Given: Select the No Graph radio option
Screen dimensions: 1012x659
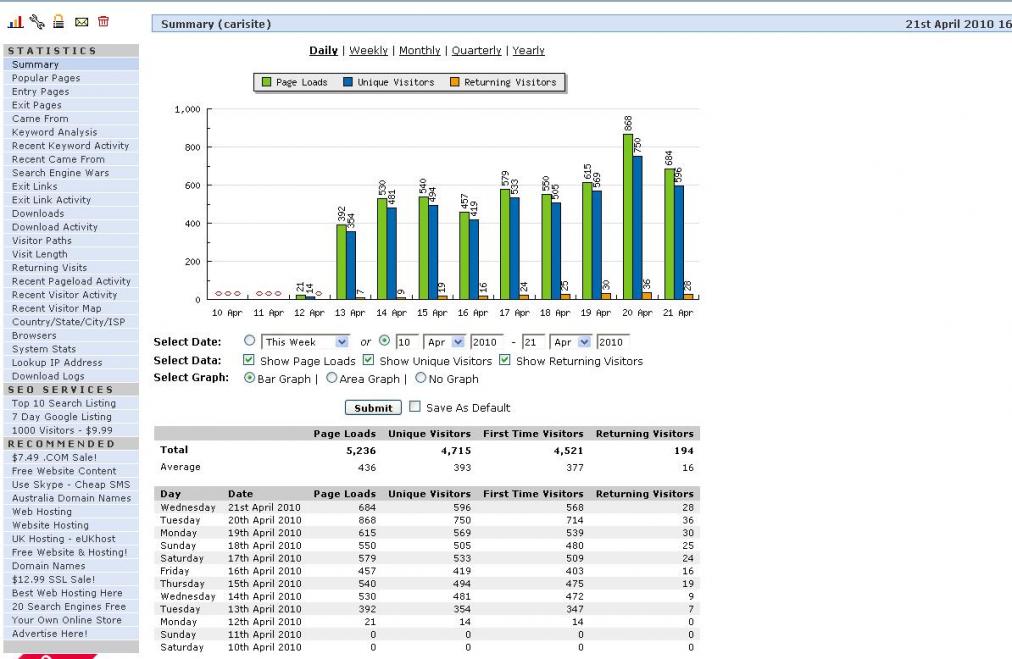Looking at the screenshot, I should coord(420,379).
